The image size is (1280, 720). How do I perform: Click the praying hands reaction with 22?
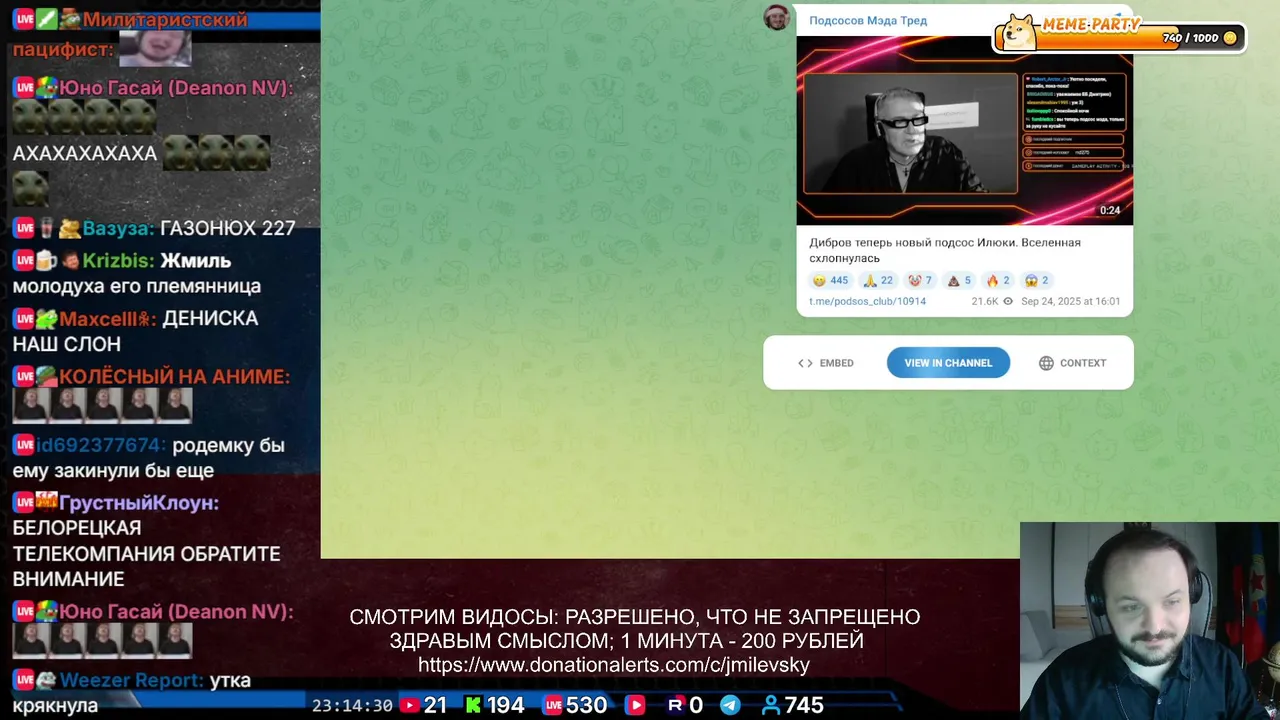pos(879,280)
